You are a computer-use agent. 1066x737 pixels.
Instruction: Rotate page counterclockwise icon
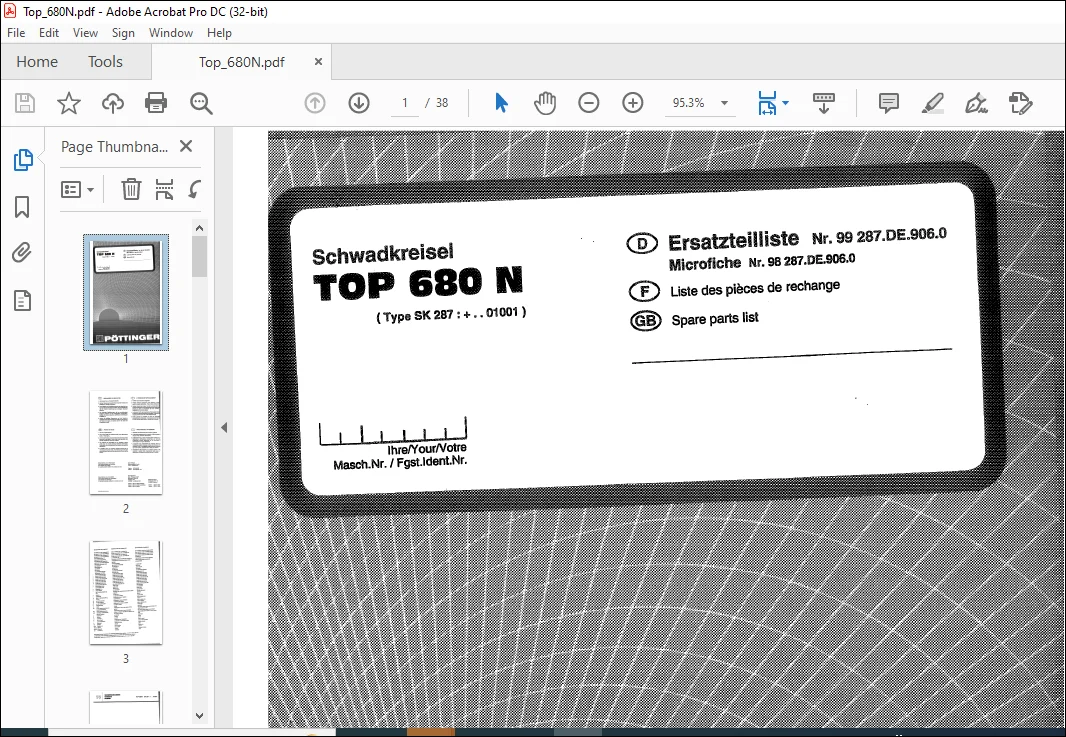(x=194, y=189)
